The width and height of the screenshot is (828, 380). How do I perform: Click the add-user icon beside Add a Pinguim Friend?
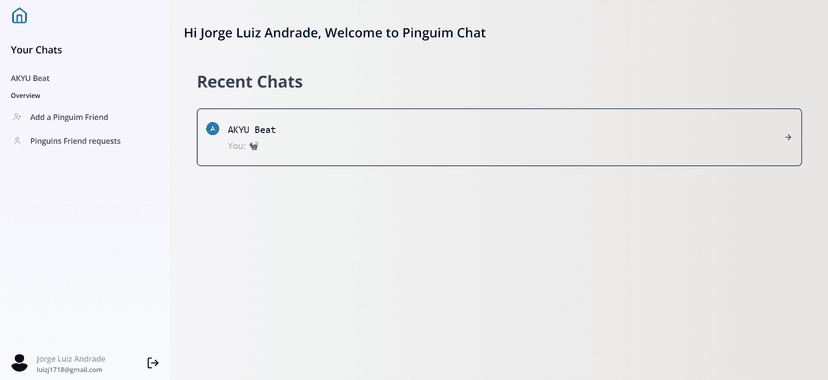(17, 117)
